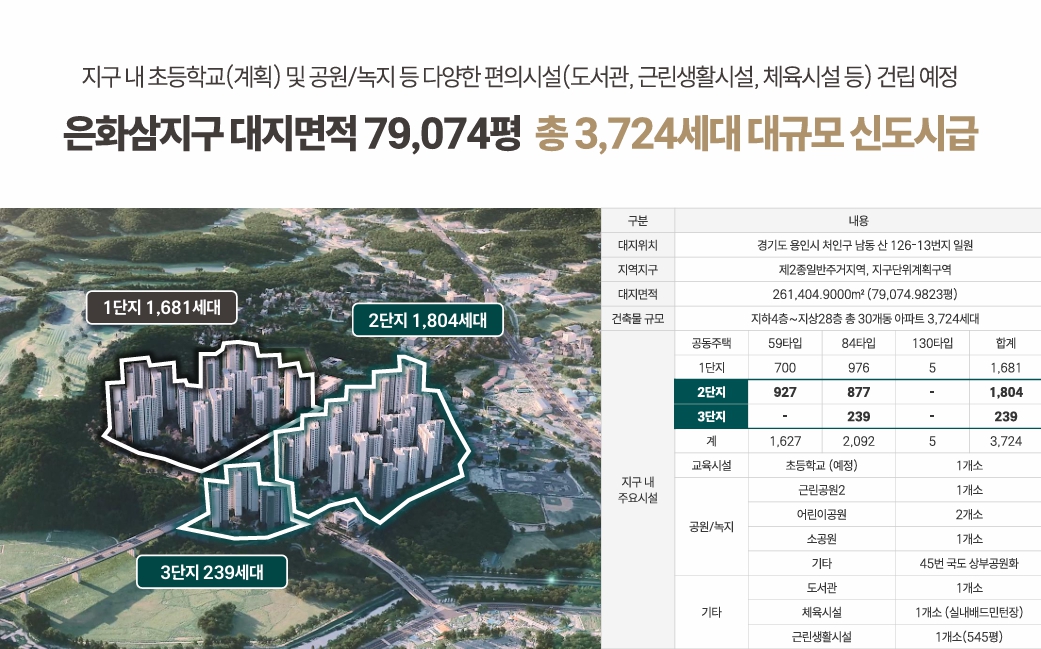This screenshot has width=1041, height=649.
Task: Select the '계' totals row label
Action: pos(711,441)
